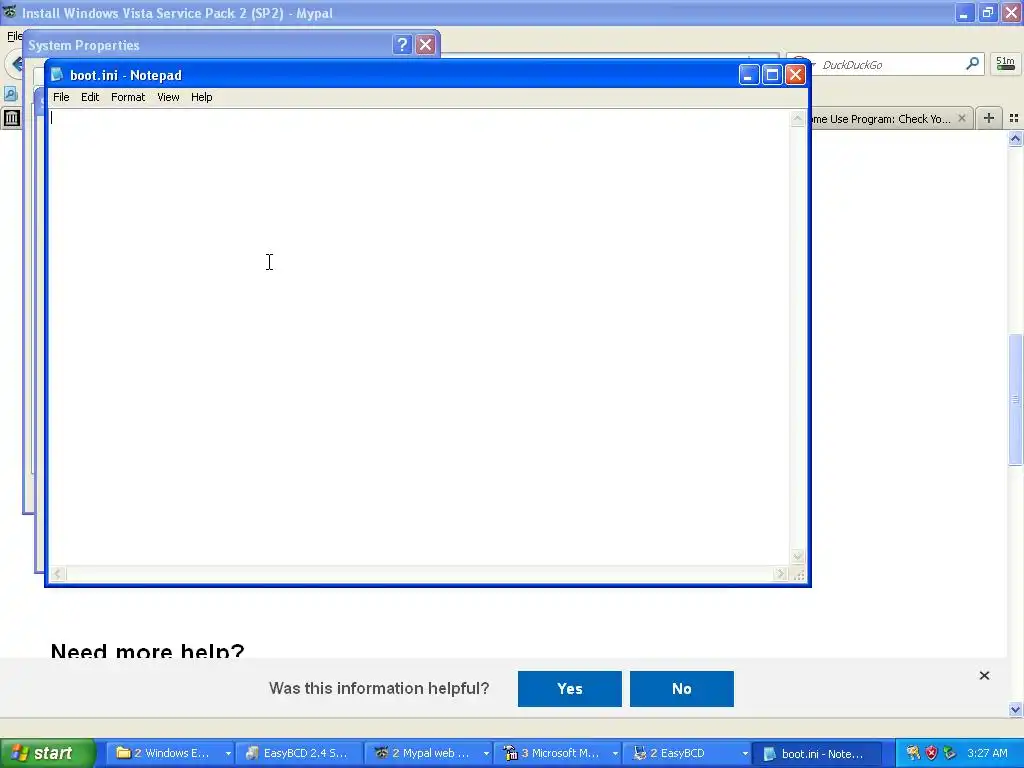Expand Windows Explorer taskbar group dropdown arrow
Image resolution: width=1024 pixels, height=768 pixels.
coord(228,754)
